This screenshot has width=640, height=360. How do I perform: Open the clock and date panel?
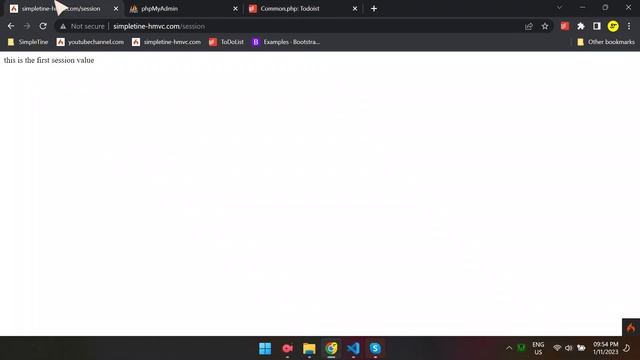(605, 348)
